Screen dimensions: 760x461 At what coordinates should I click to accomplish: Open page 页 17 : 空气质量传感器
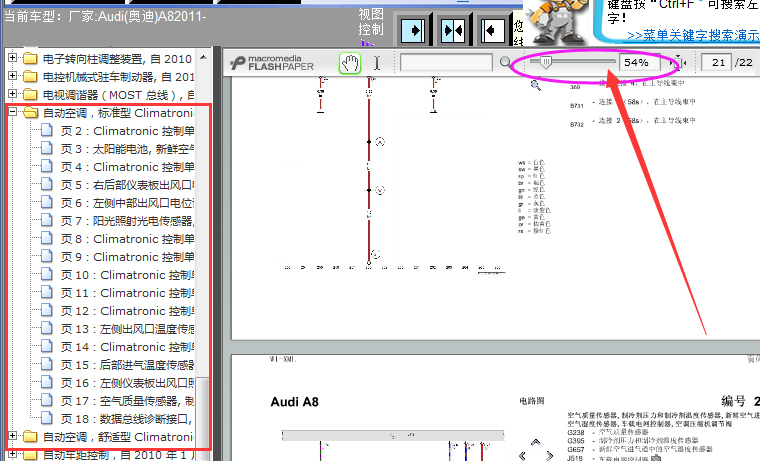click(127, 401)
